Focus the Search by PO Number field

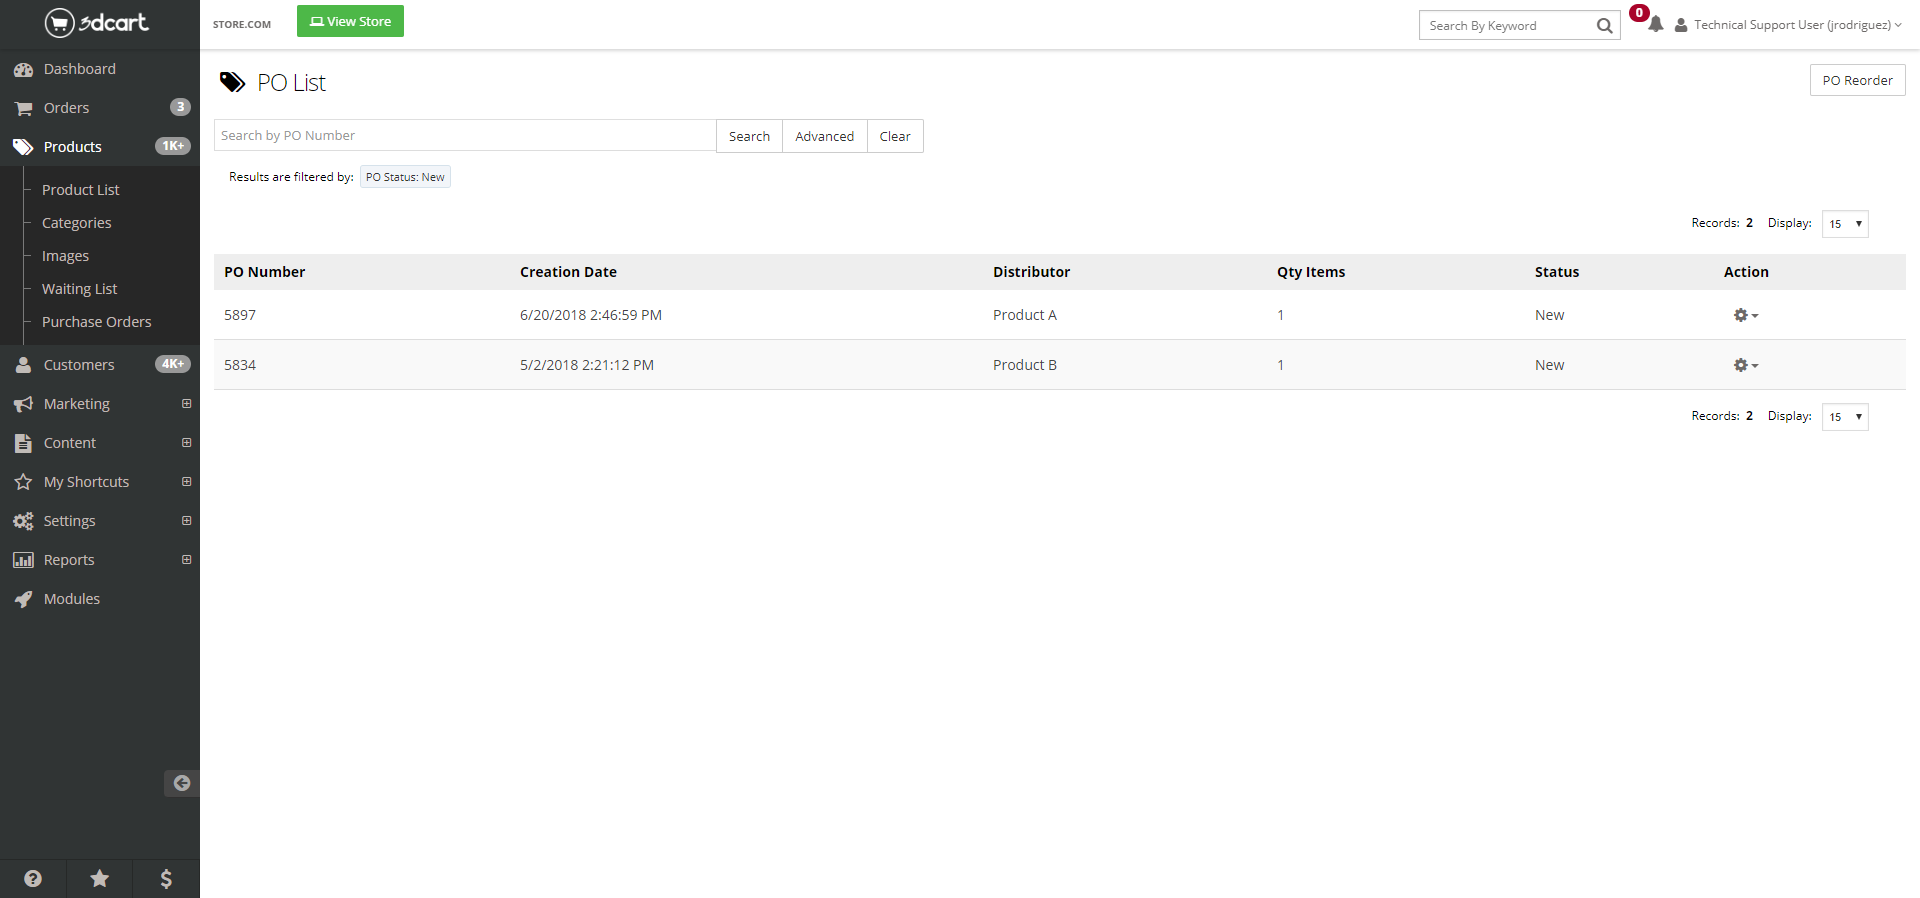465,136
